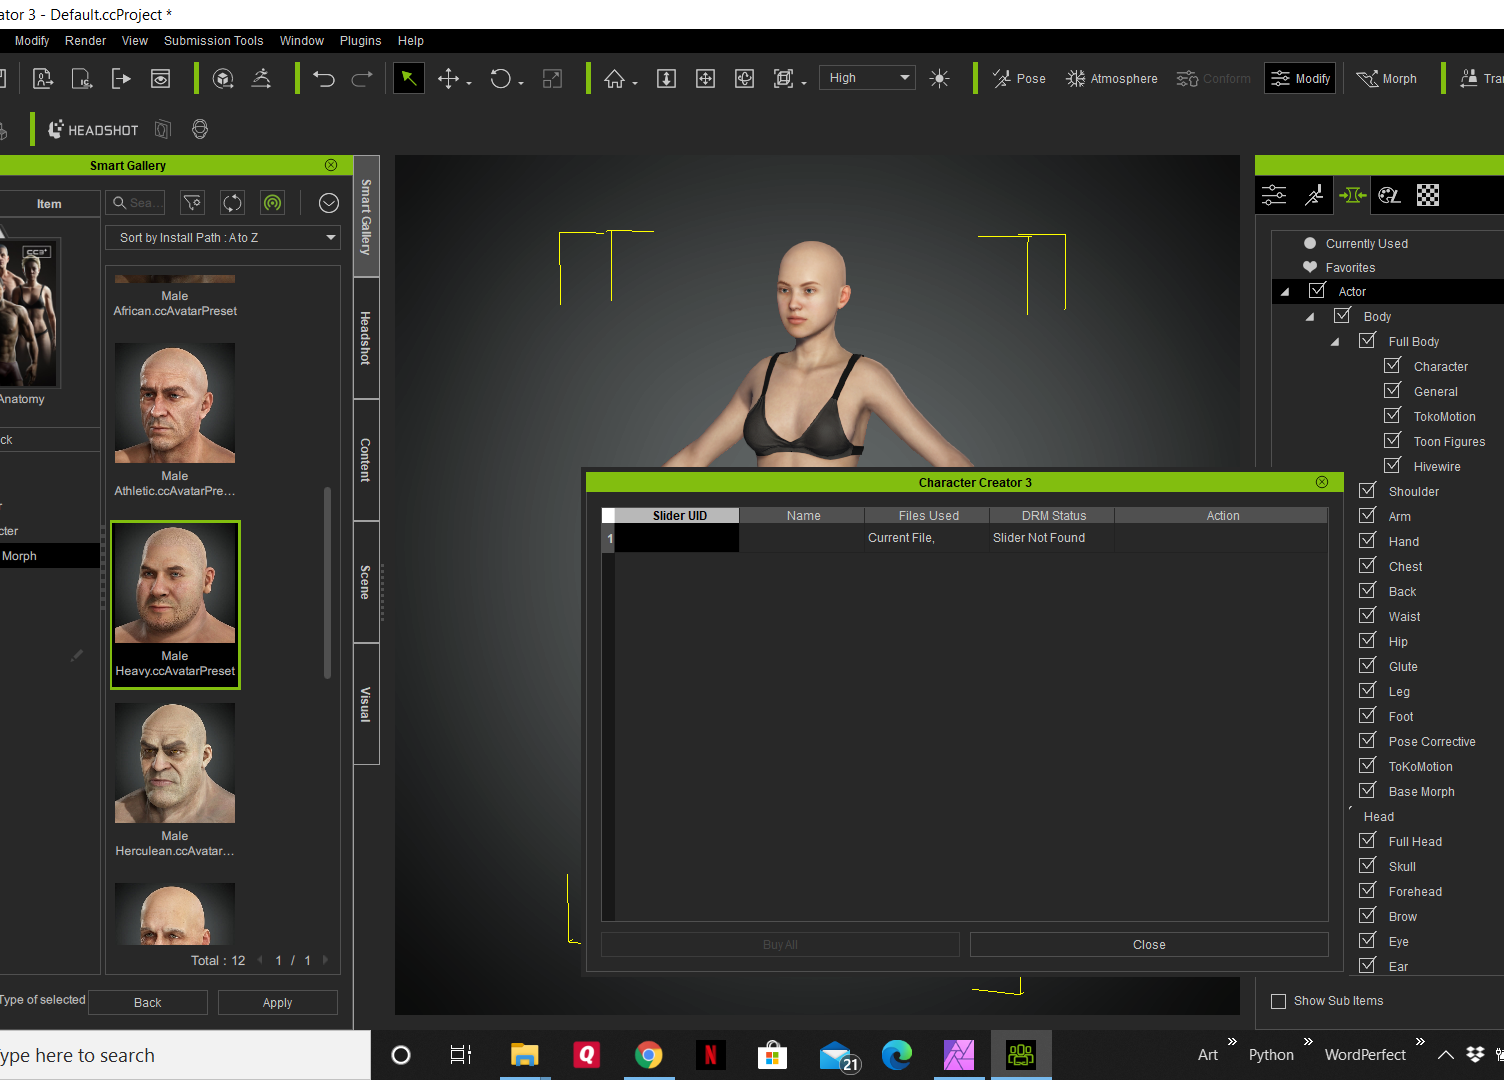The width and height of the screenshot is (1504, 1080).
Task: Open the Sort by Install Path dropdown
Action: point(223,238)
